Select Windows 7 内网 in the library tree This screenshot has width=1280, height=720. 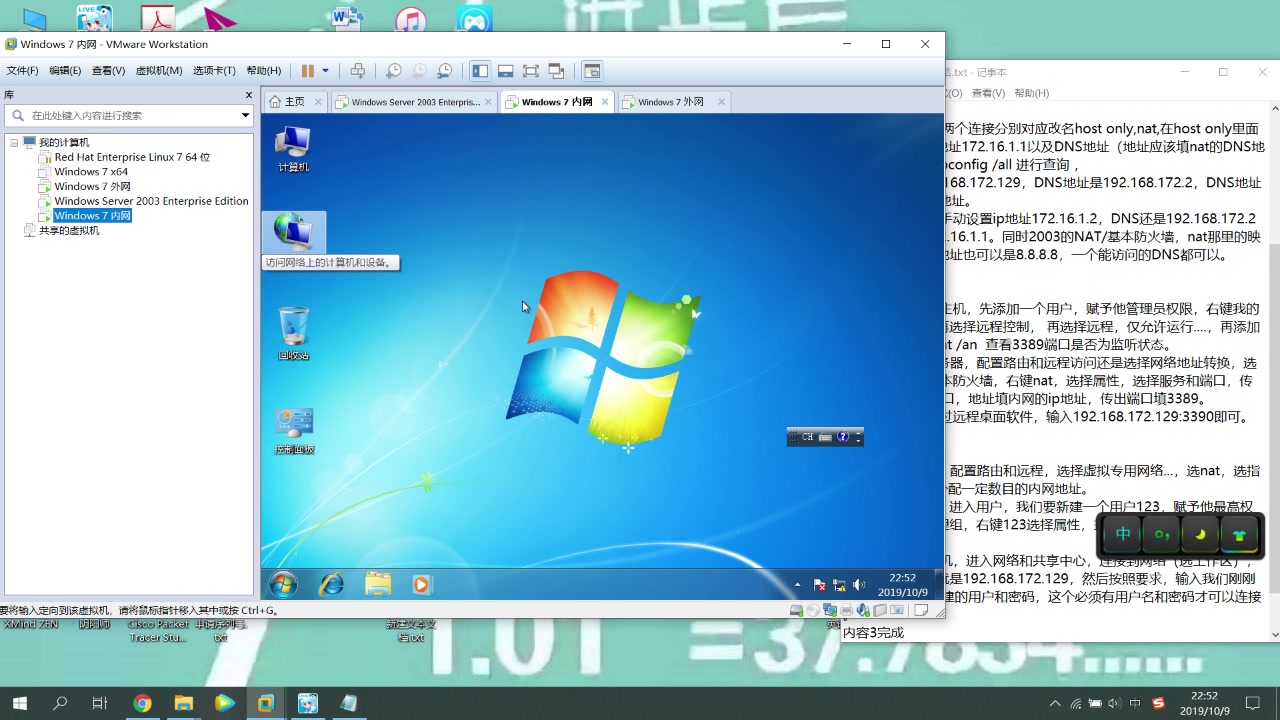click(92, 216)
